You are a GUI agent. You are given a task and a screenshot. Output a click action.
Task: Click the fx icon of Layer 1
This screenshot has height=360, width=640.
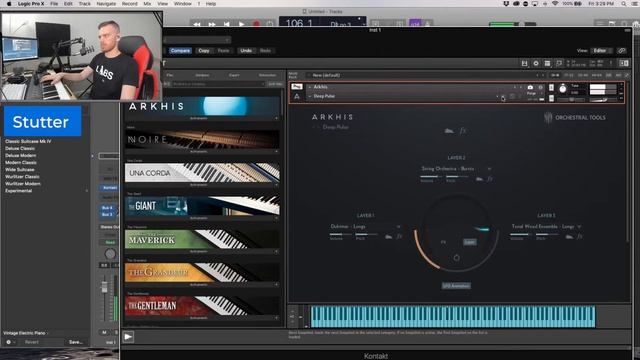[399, 236]
